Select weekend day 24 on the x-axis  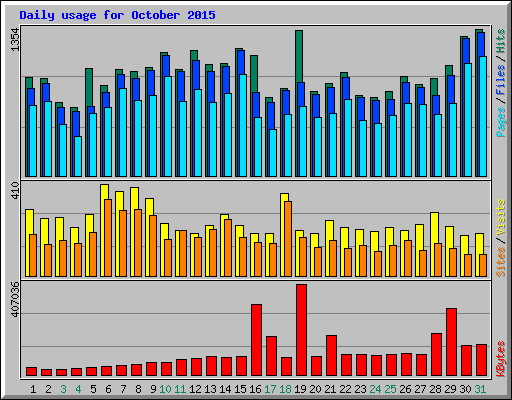pos(375,389)
